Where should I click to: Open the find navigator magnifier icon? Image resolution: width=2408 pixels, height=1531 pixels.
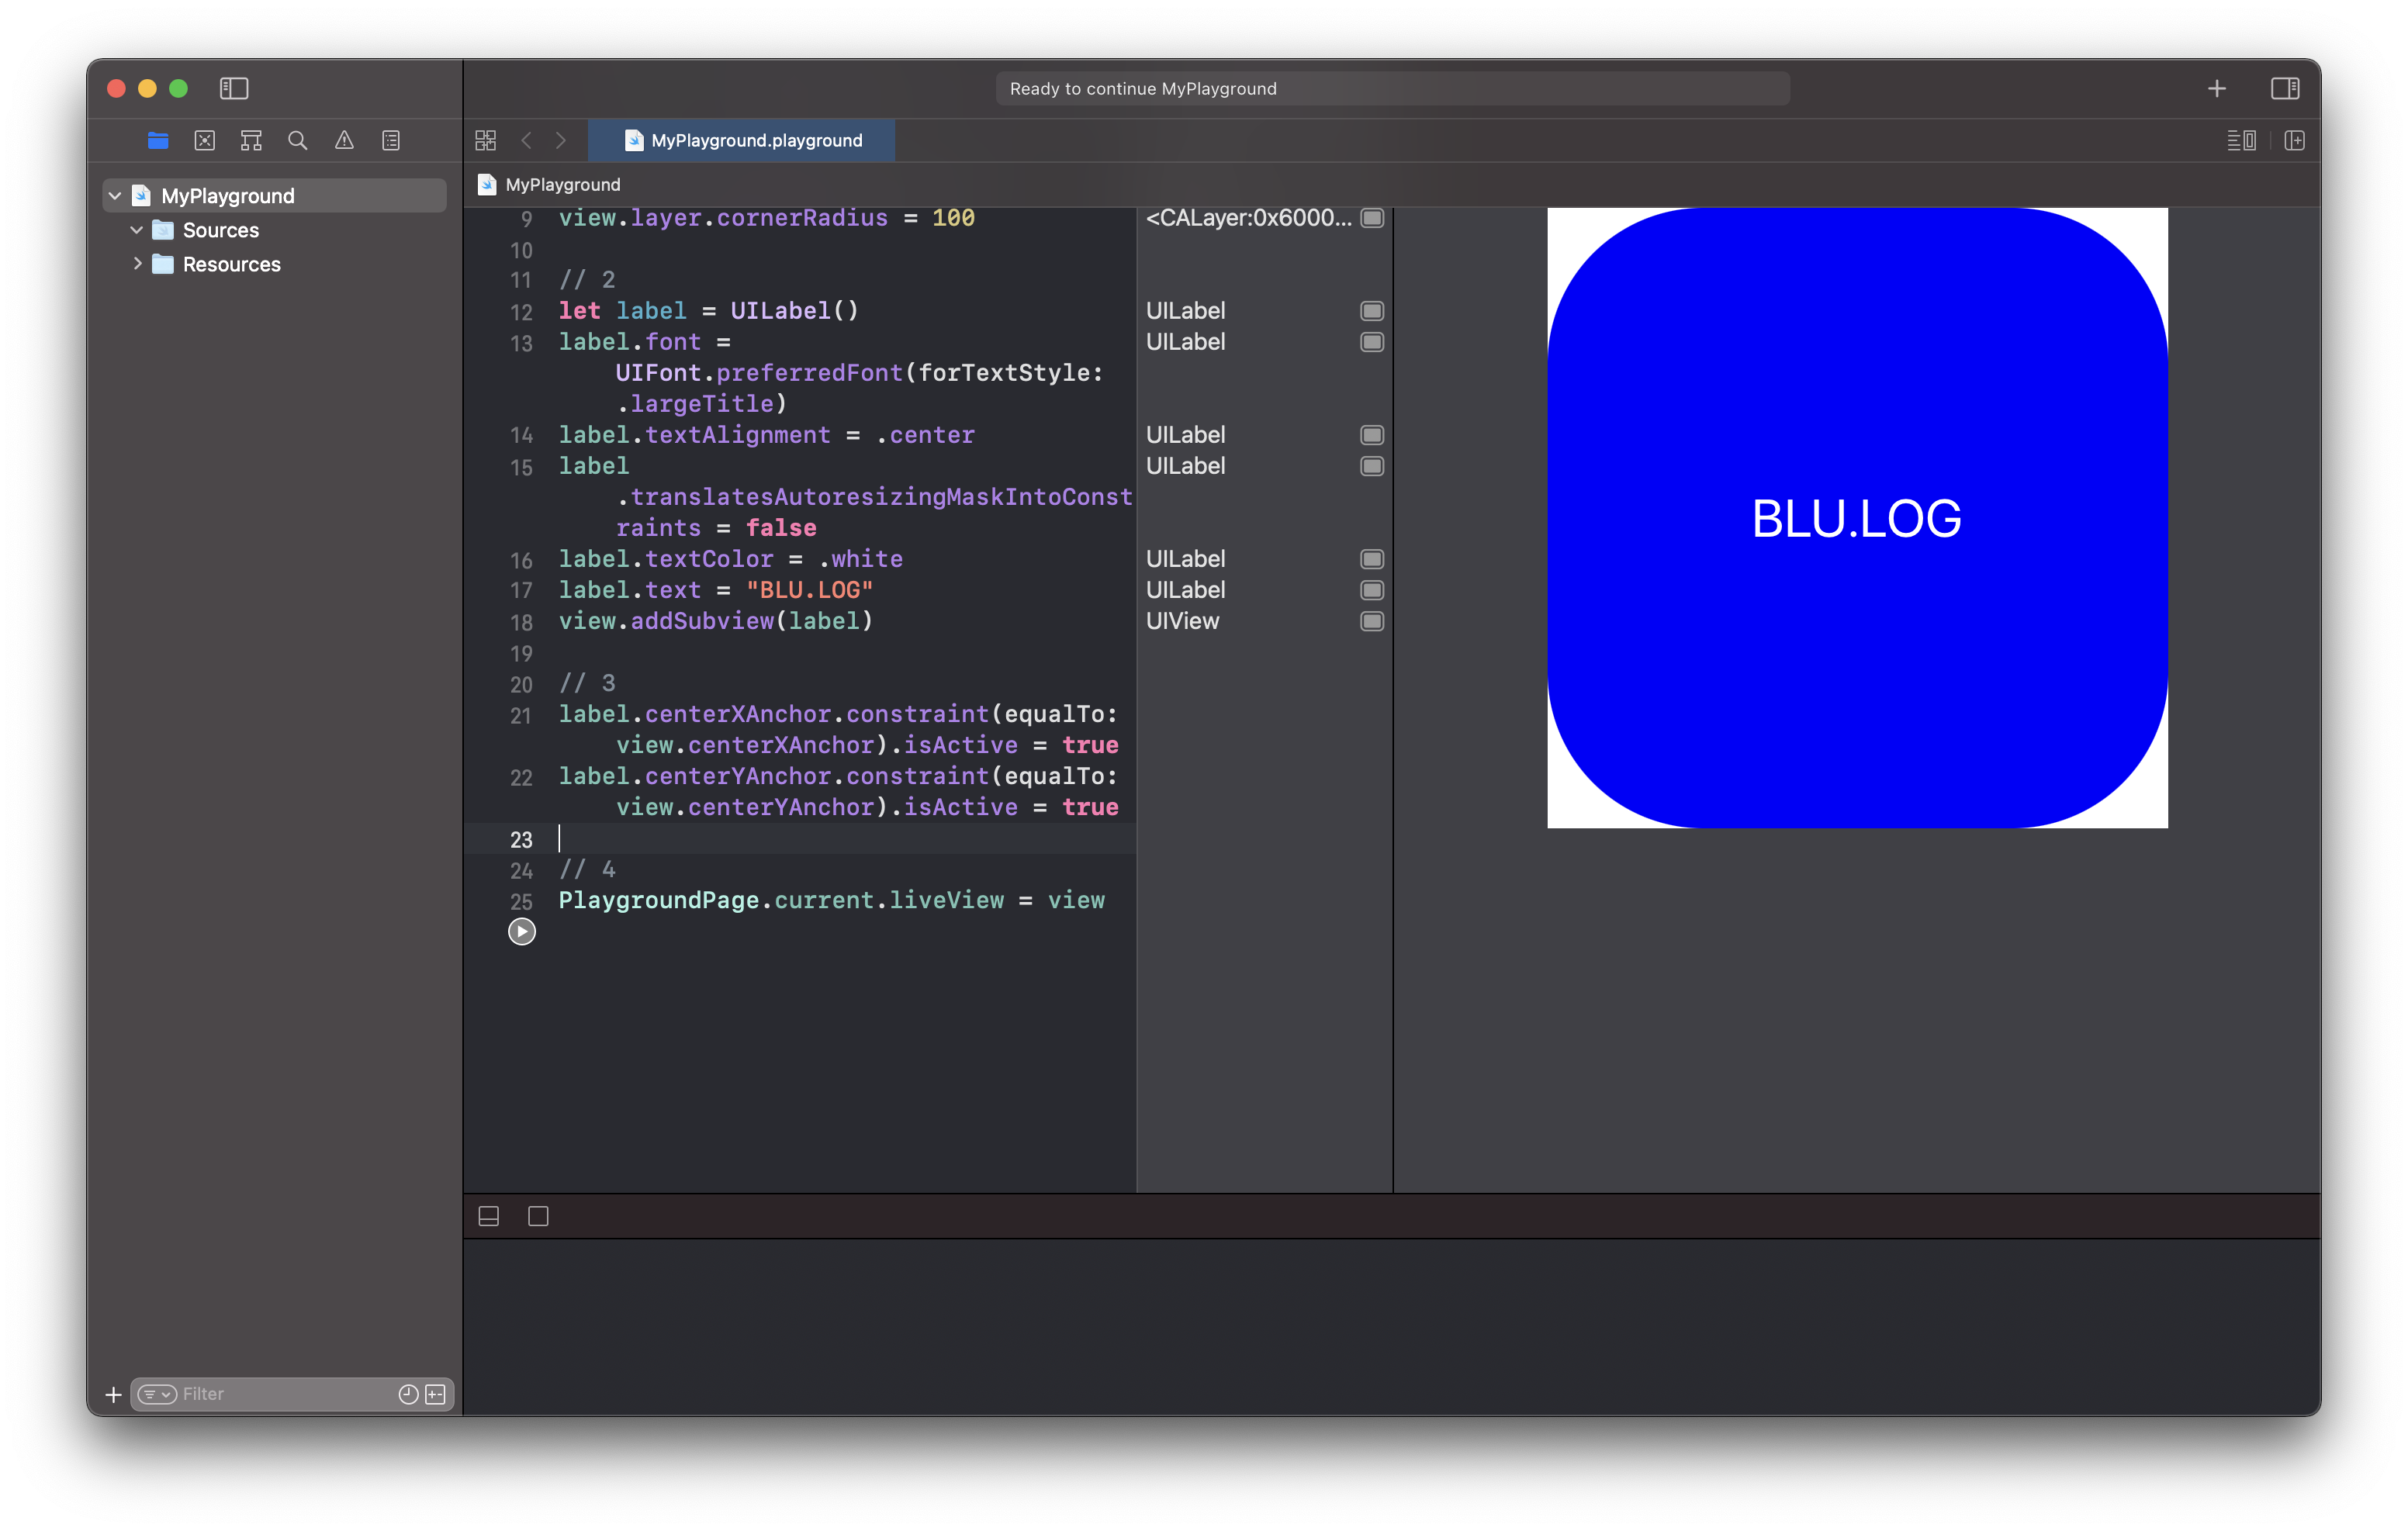pos(298,140)
